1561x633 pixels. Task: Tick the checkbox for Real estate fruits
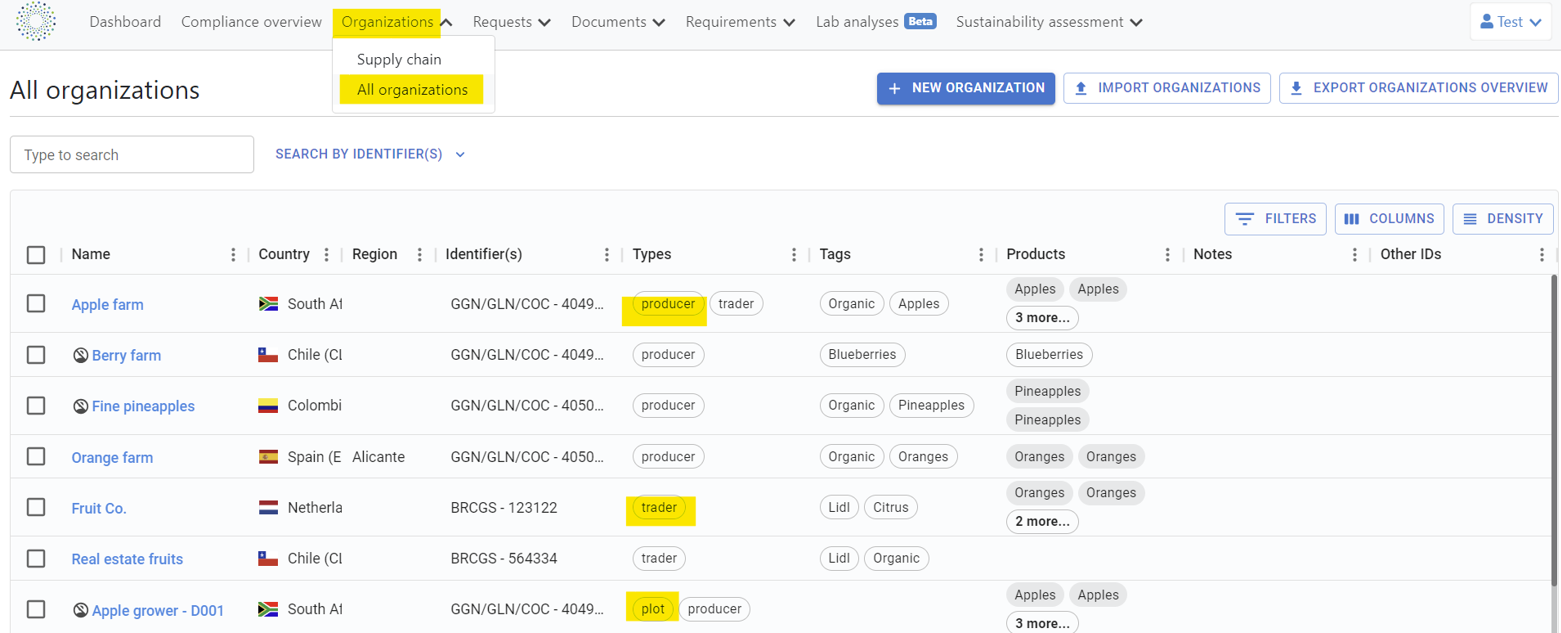pos(36,558)
